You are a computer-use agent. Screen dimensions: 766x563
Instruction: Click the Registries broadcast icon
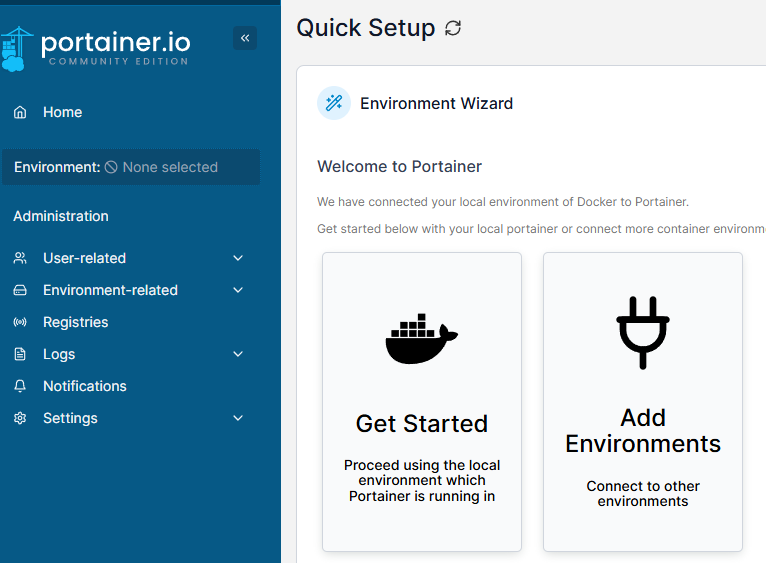pyautogui.click(x=20, y=322)
